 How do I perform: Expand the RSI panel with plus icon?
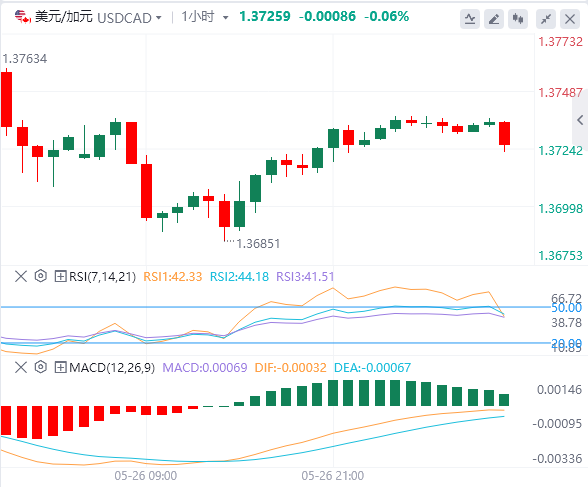point(60,277)
